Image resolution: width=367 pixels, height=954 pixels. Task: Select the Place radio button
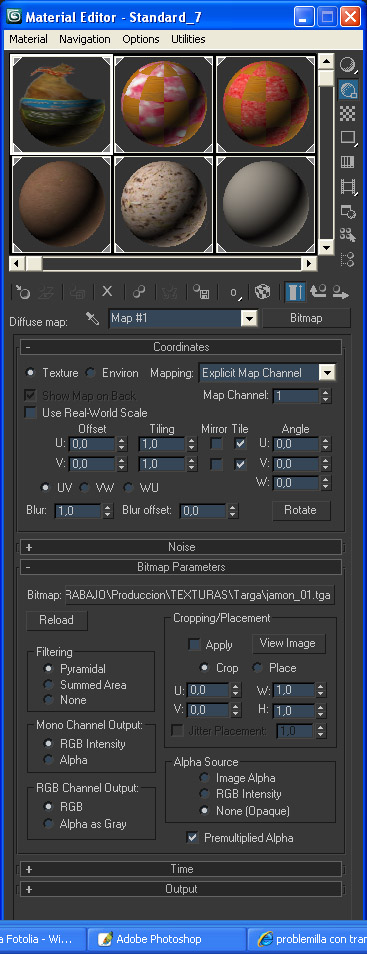pos(258,667)
